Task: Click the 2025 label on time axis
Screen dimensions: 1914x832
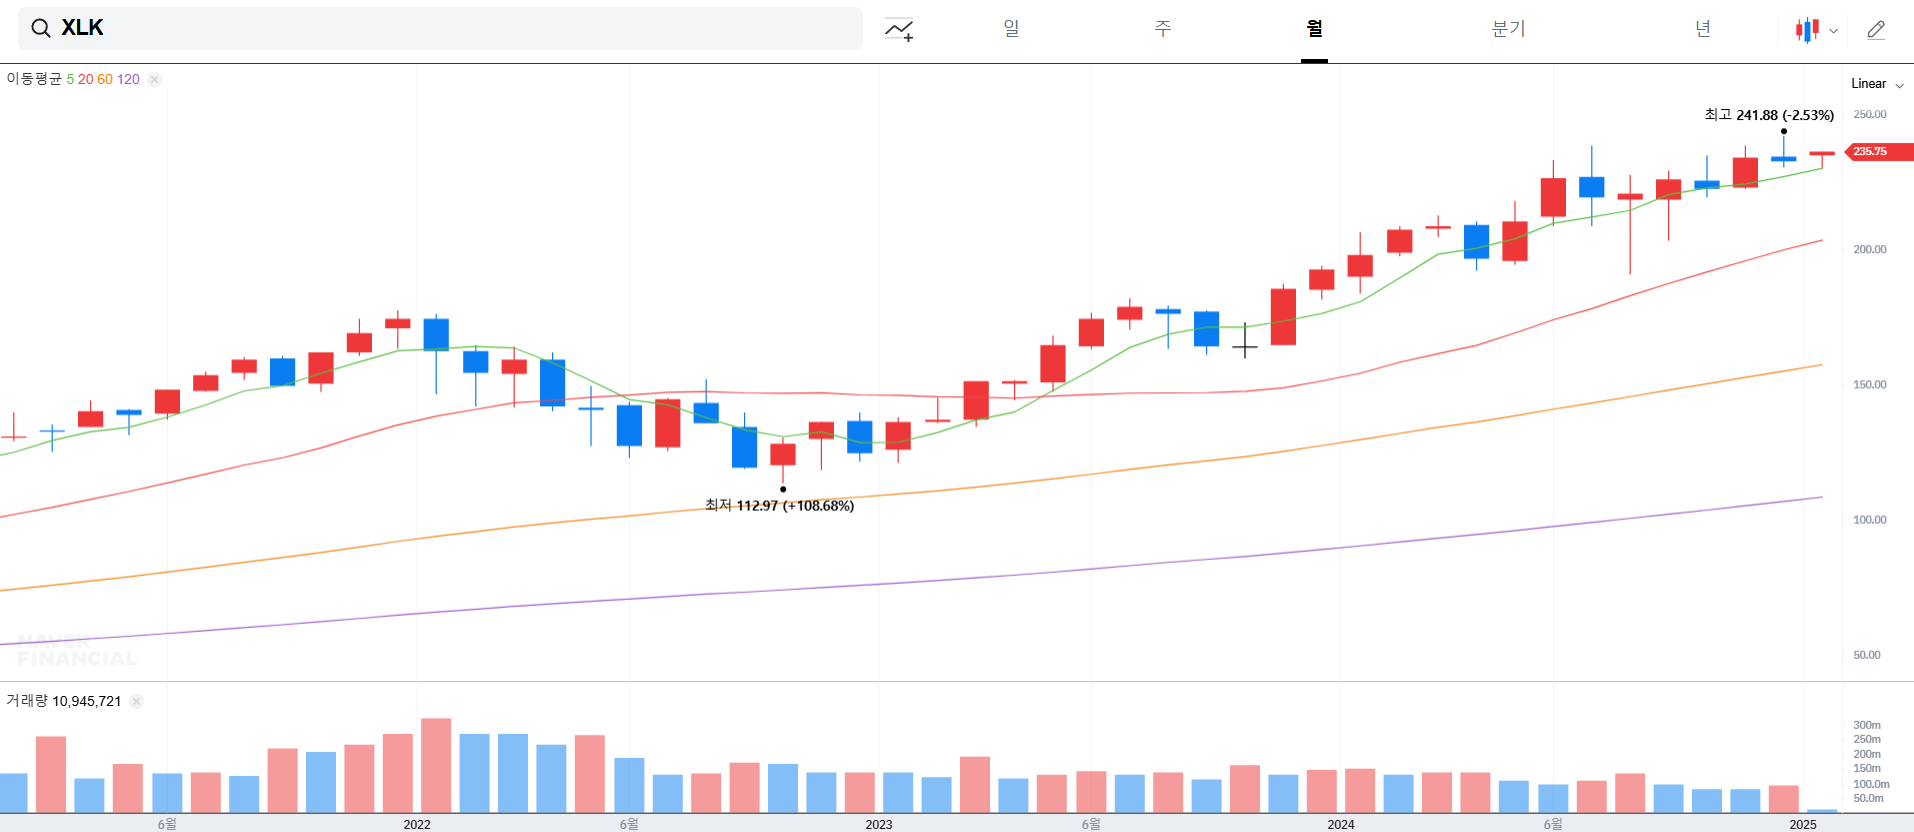Action: coord(1803,824)
